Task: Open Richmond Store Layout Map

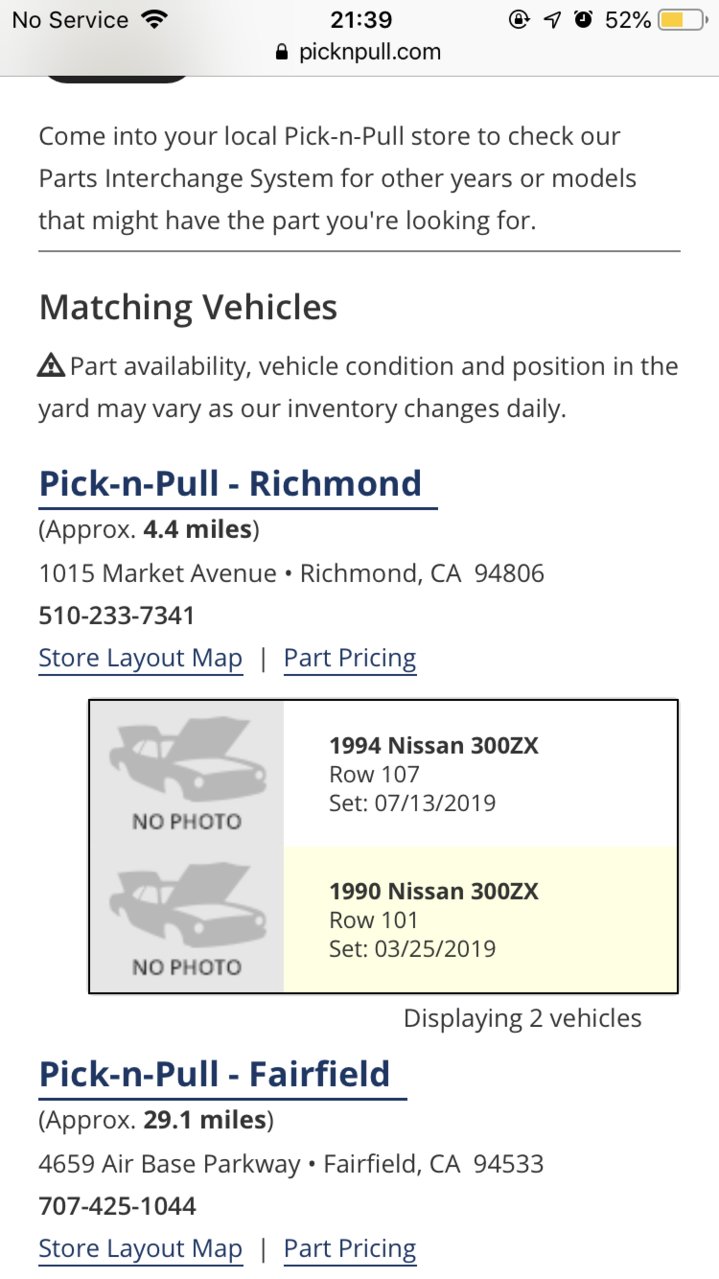Action: [140, 658]
